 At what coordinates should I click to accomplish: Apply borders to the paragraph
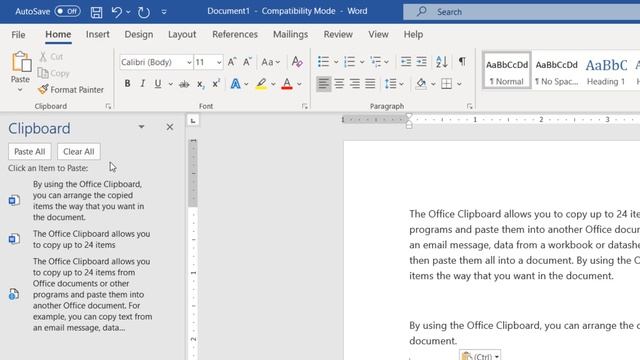[x=447, y=84]
